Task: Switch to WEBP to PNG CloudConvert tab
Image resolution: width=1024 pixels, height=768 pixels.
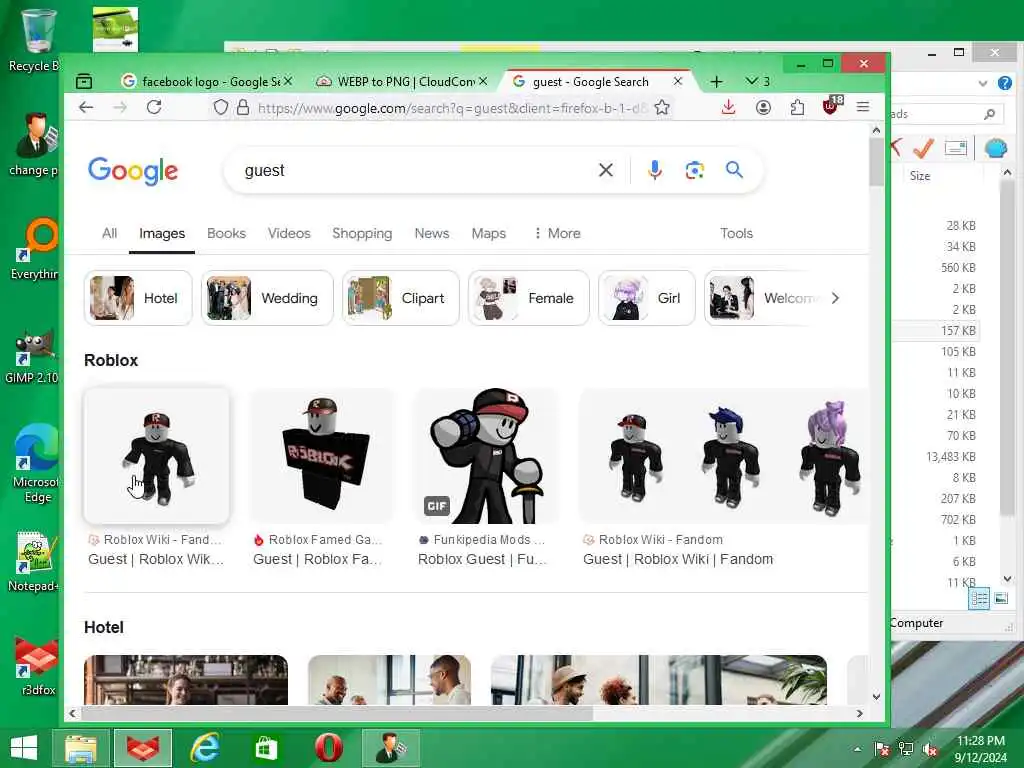Action: tap(402, 82)
